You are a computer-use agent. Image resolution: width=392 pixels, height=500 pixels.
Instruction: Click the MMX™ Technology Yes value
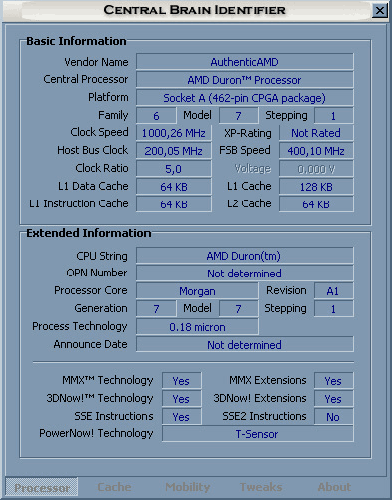point(182,381)
